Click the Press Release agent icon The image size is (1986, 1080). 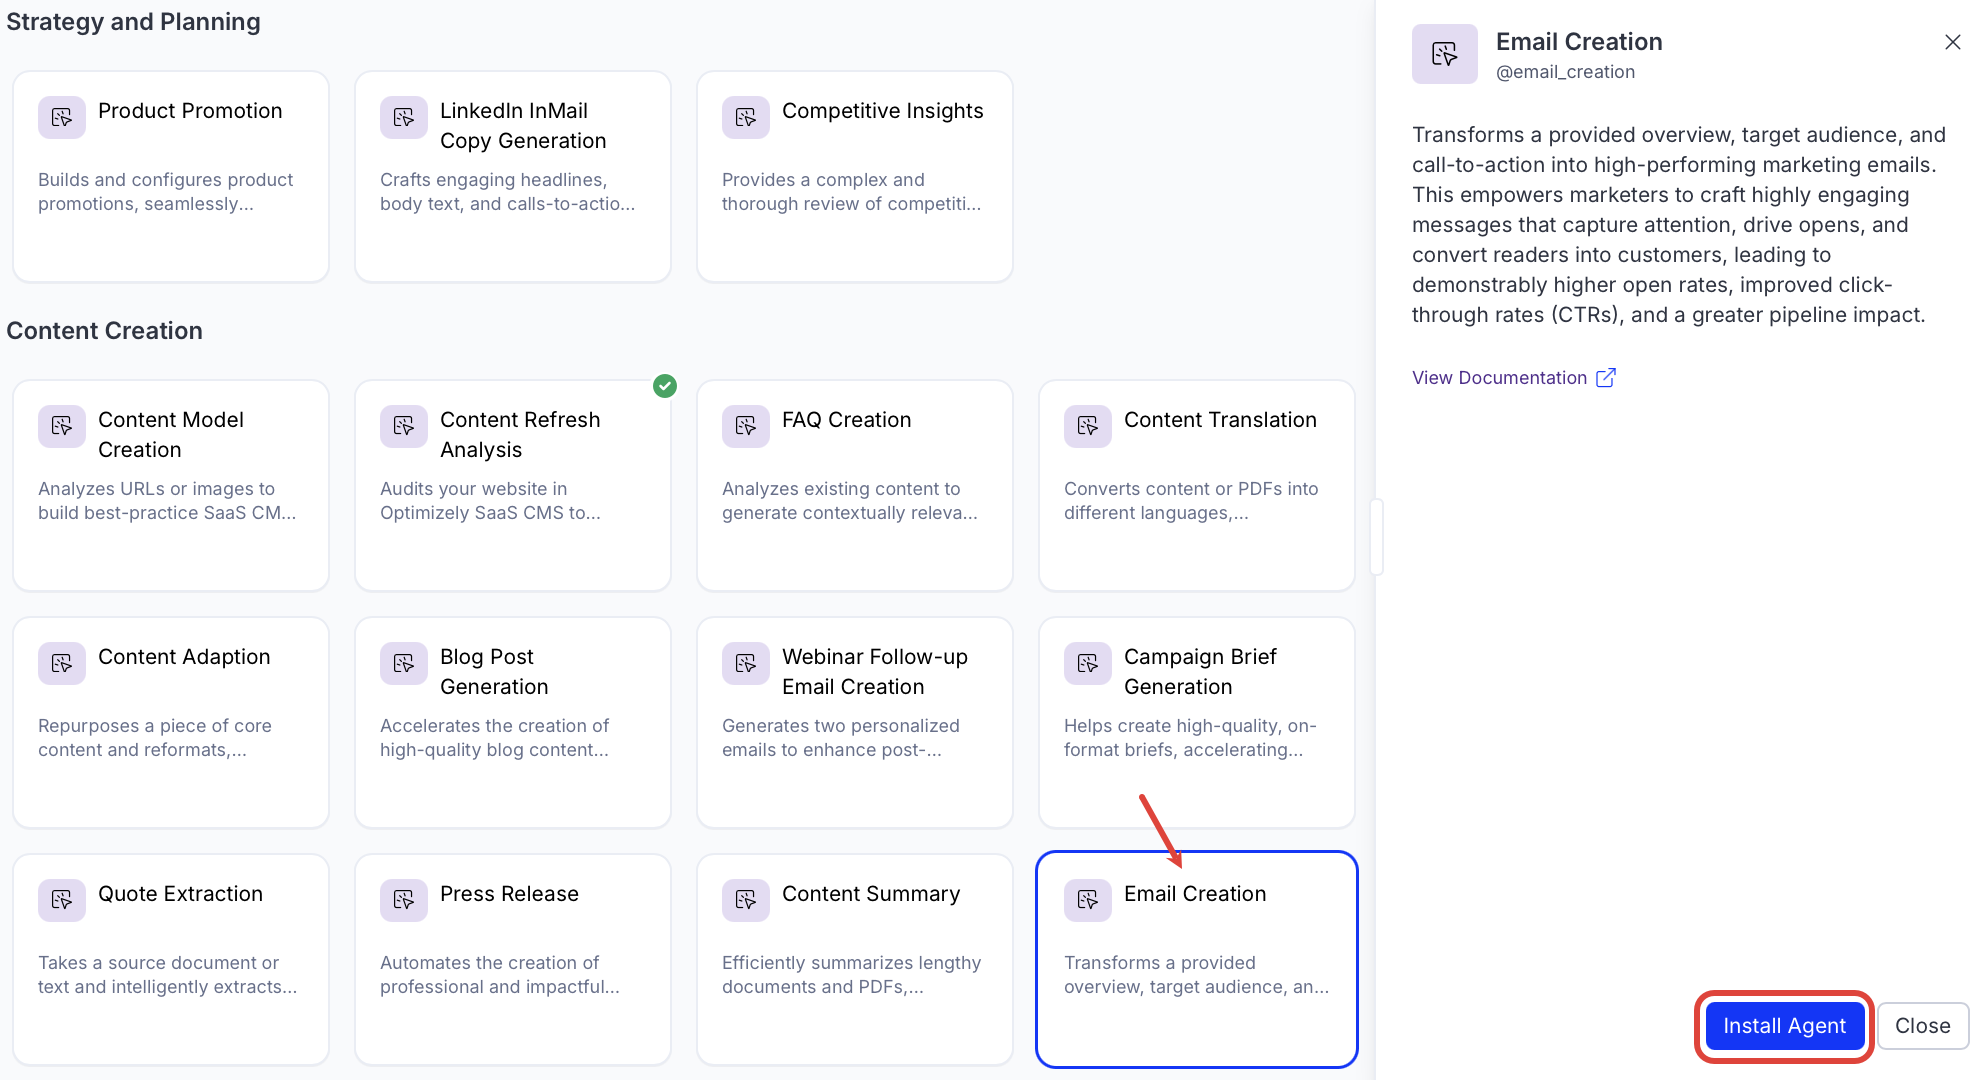click(404, 900)
